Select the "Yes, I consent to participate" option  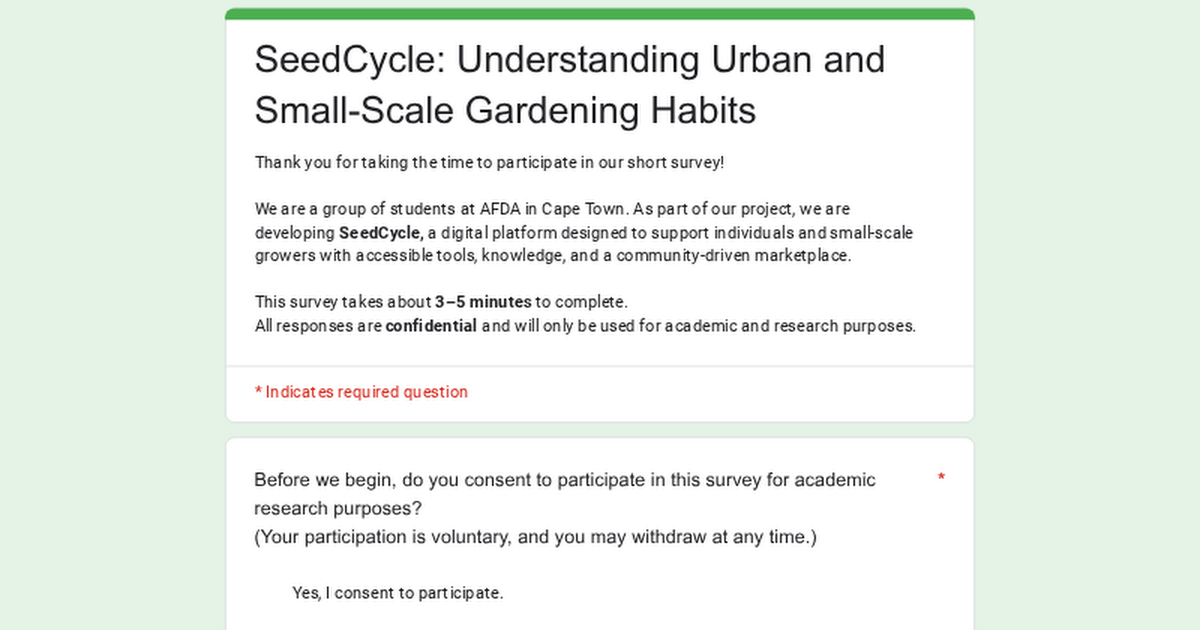click(x=397, y=593)
